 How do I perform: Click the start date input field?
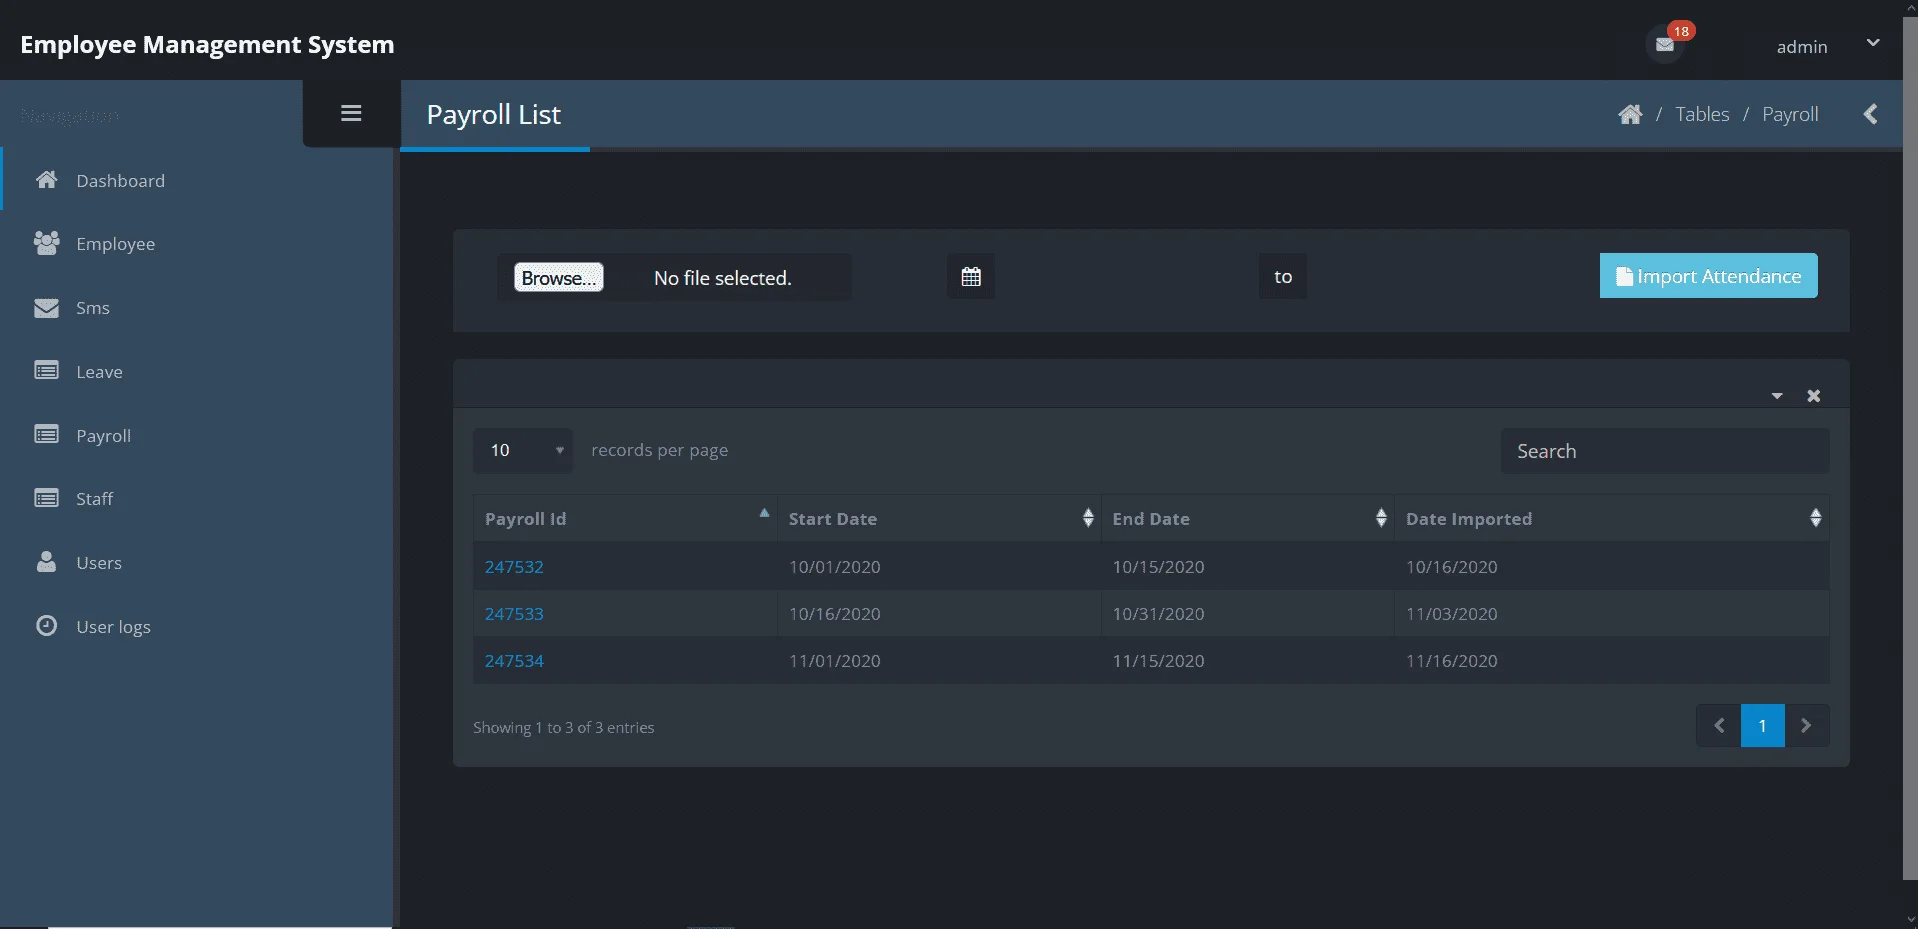pyautogui.click(x=1126, y=277)
